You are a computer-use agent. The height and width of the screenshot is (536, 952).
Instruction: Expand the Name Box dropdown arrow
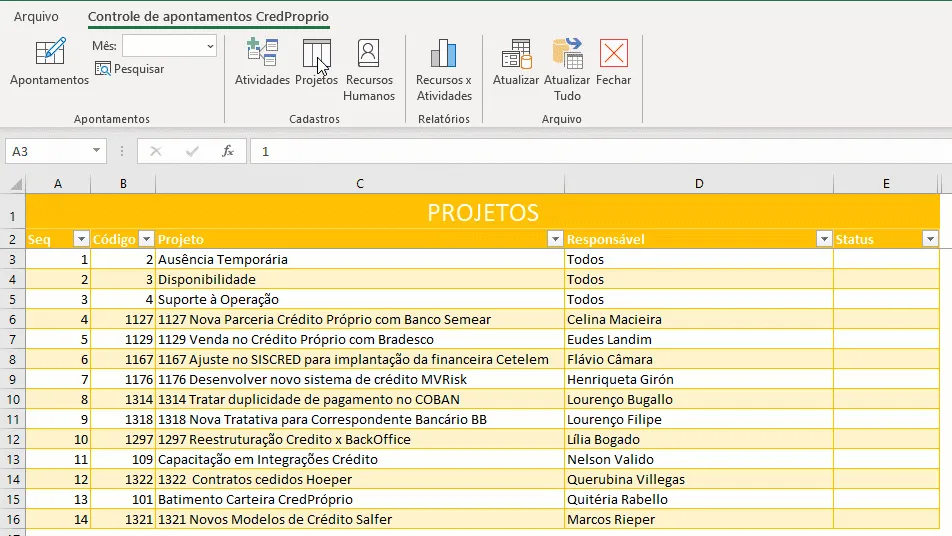point(96,151)
